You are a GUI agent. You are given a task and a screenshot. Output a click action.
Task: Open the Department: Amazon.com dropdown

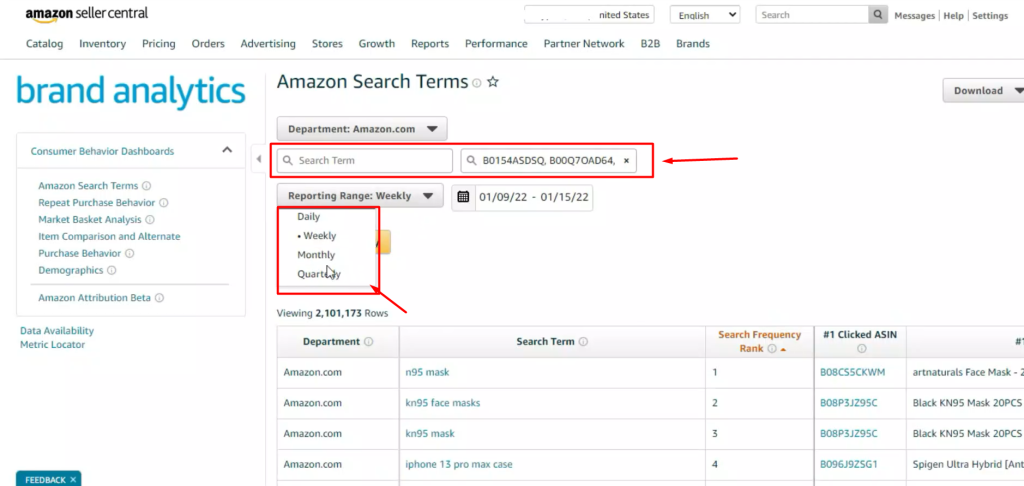click(362, 129)
